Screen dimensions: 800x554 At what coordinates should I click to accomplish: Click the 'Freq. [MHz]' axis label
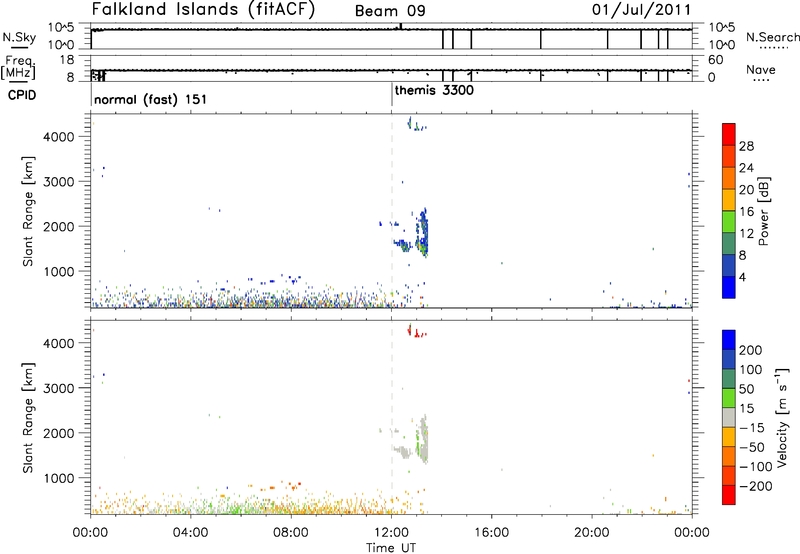click(18, 67)
